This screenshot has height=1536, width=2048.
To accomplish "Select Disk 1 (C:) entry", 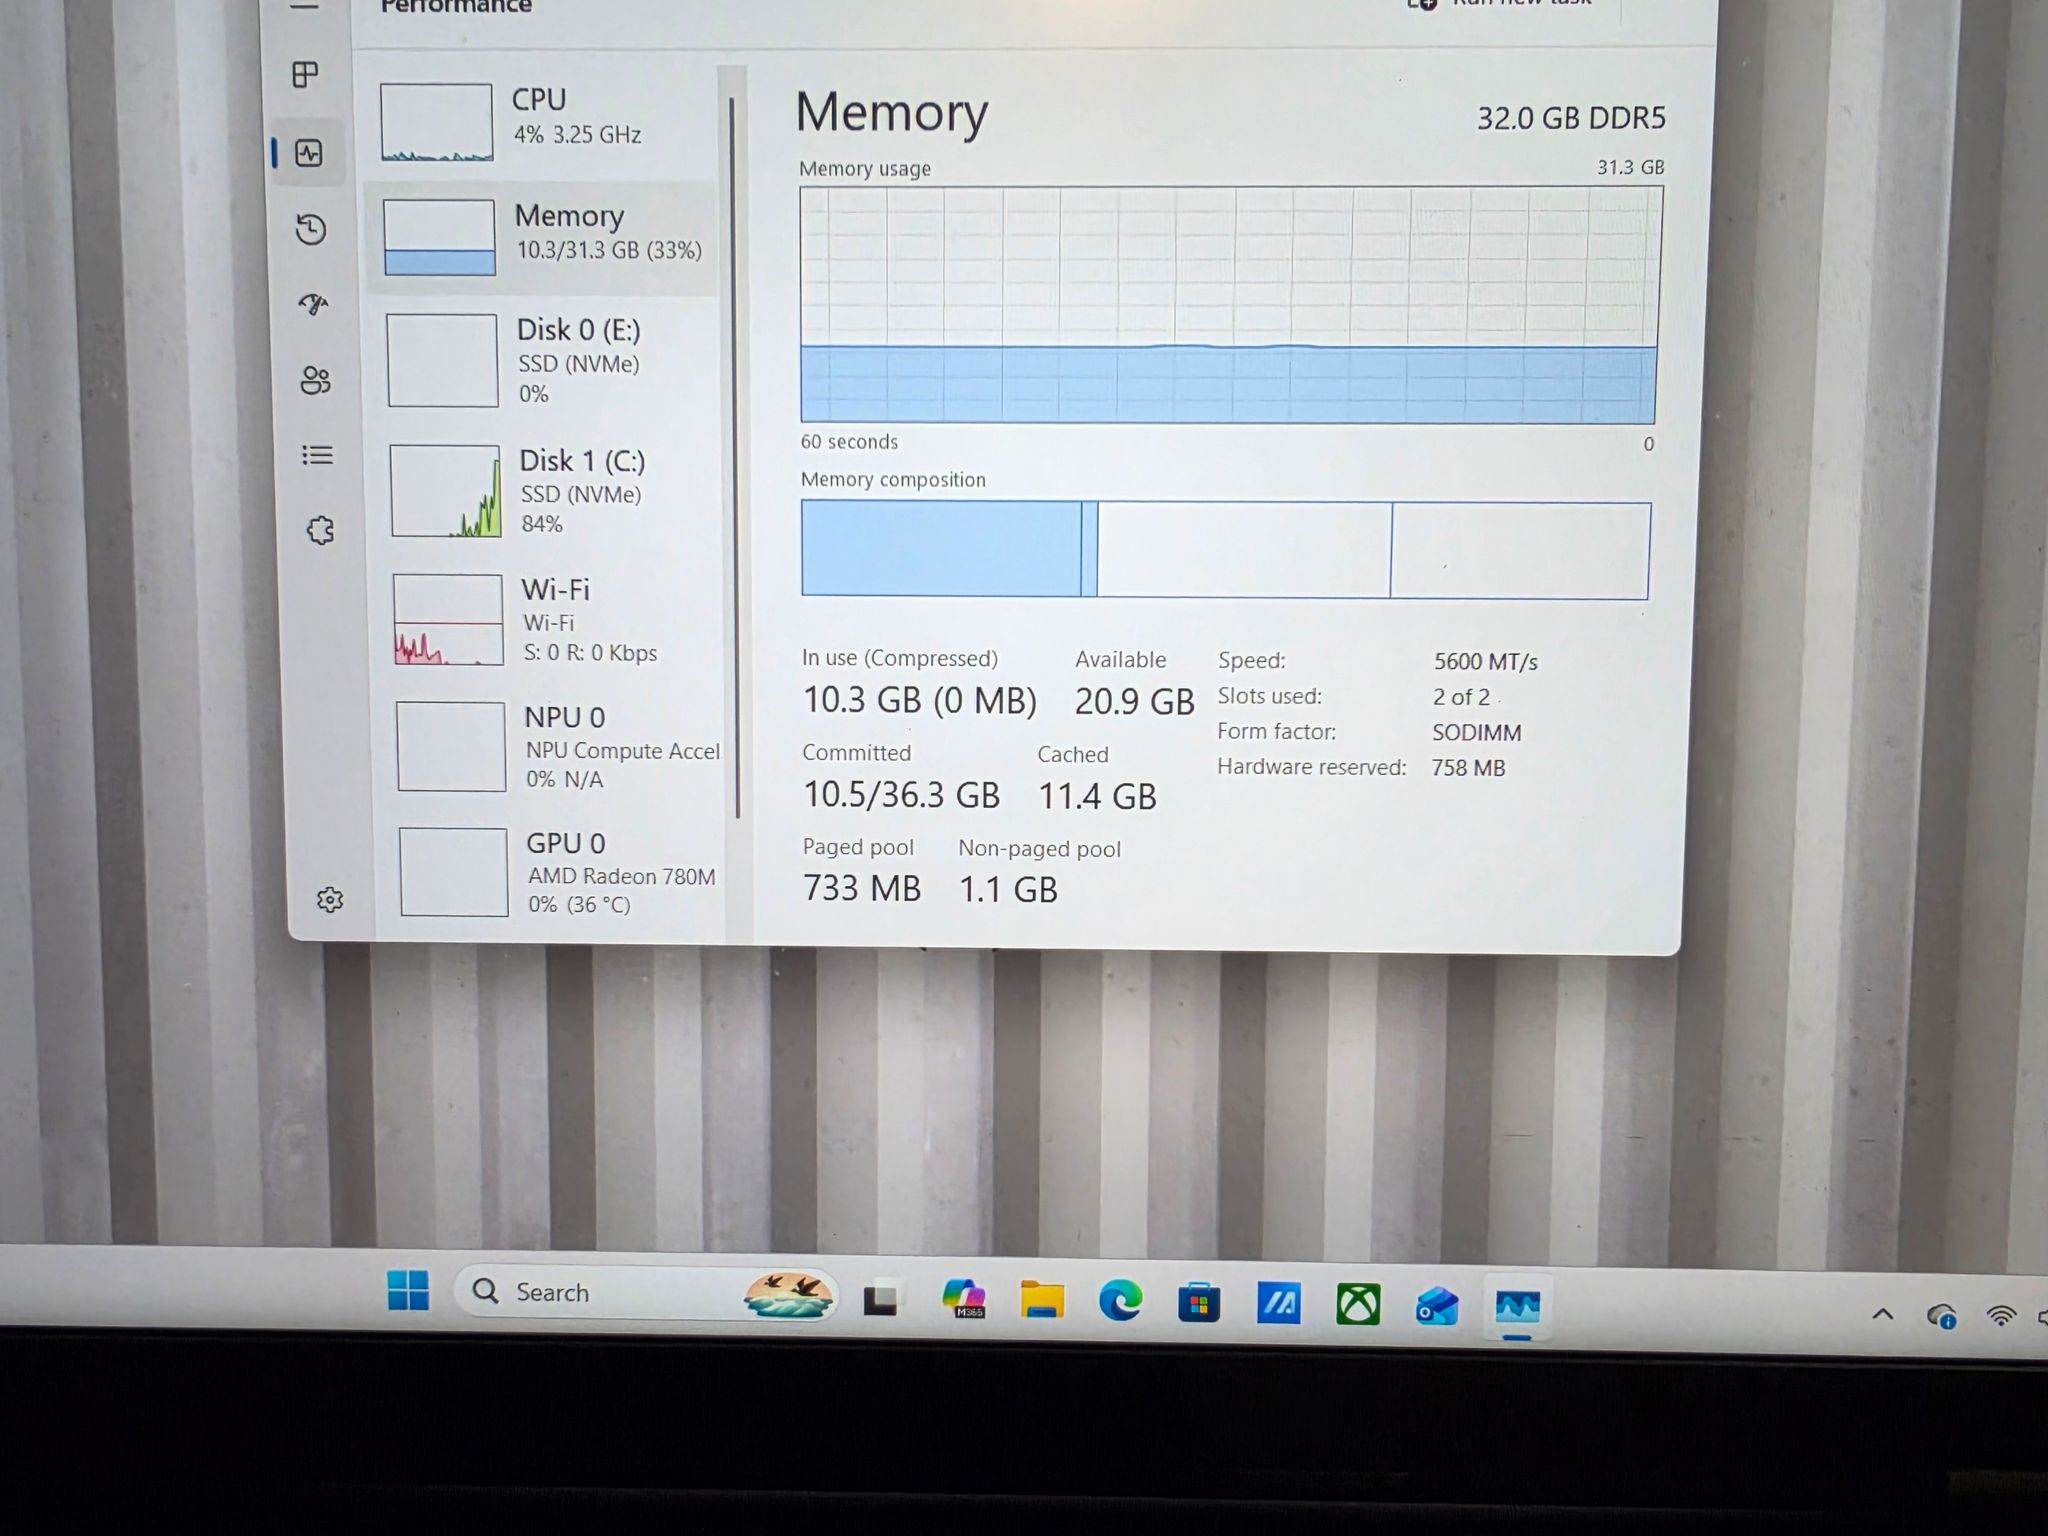I will pyautogui.click(x=550, y=491).
